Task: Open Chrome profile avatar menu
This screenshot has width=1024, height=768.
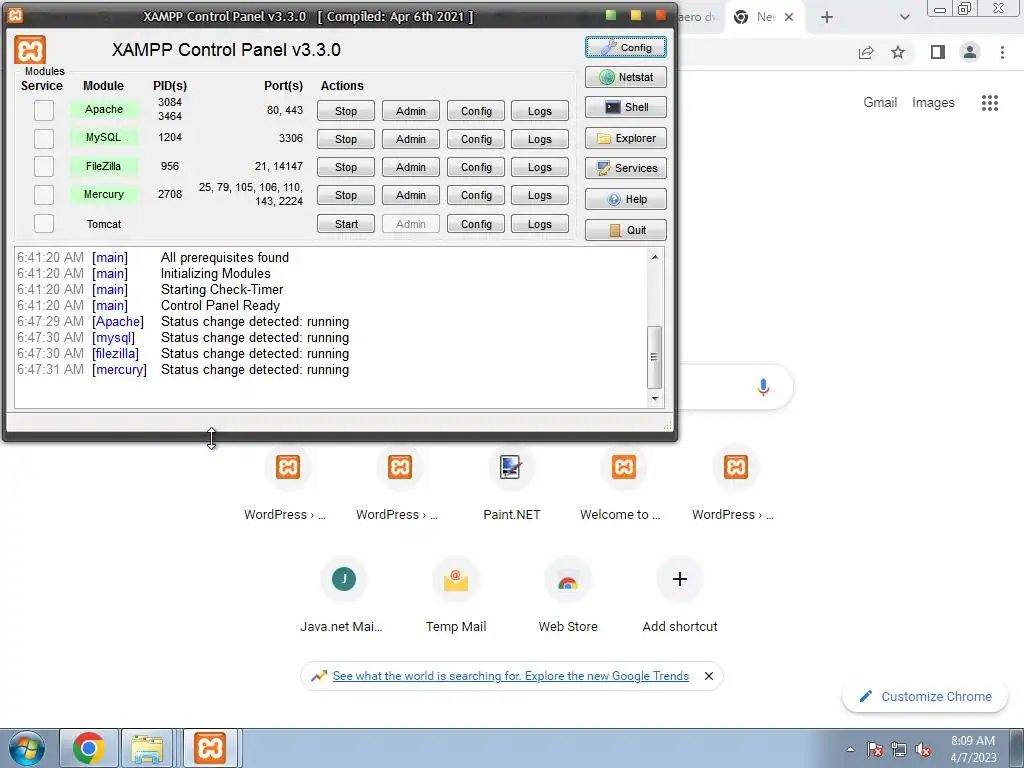Action: click(970, 52)
